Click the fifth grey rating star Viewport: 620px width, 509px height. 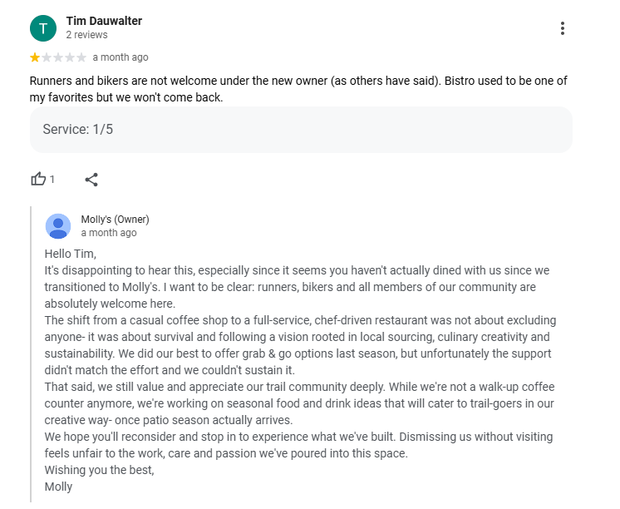(81, 58)
